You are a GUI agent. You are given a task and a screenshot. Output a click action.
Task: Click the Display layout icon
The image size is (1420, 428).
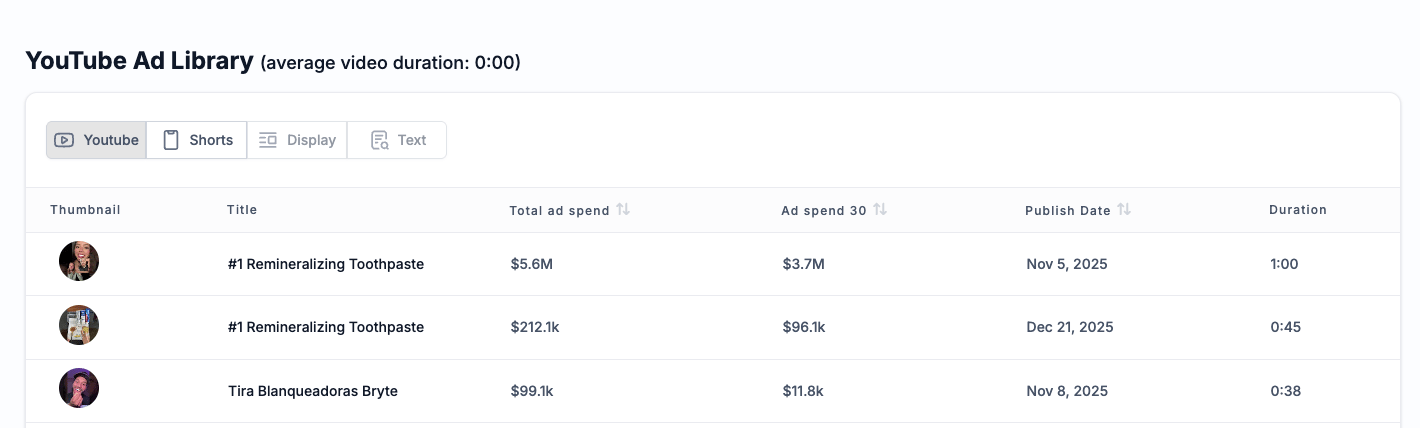coord(268,140)
